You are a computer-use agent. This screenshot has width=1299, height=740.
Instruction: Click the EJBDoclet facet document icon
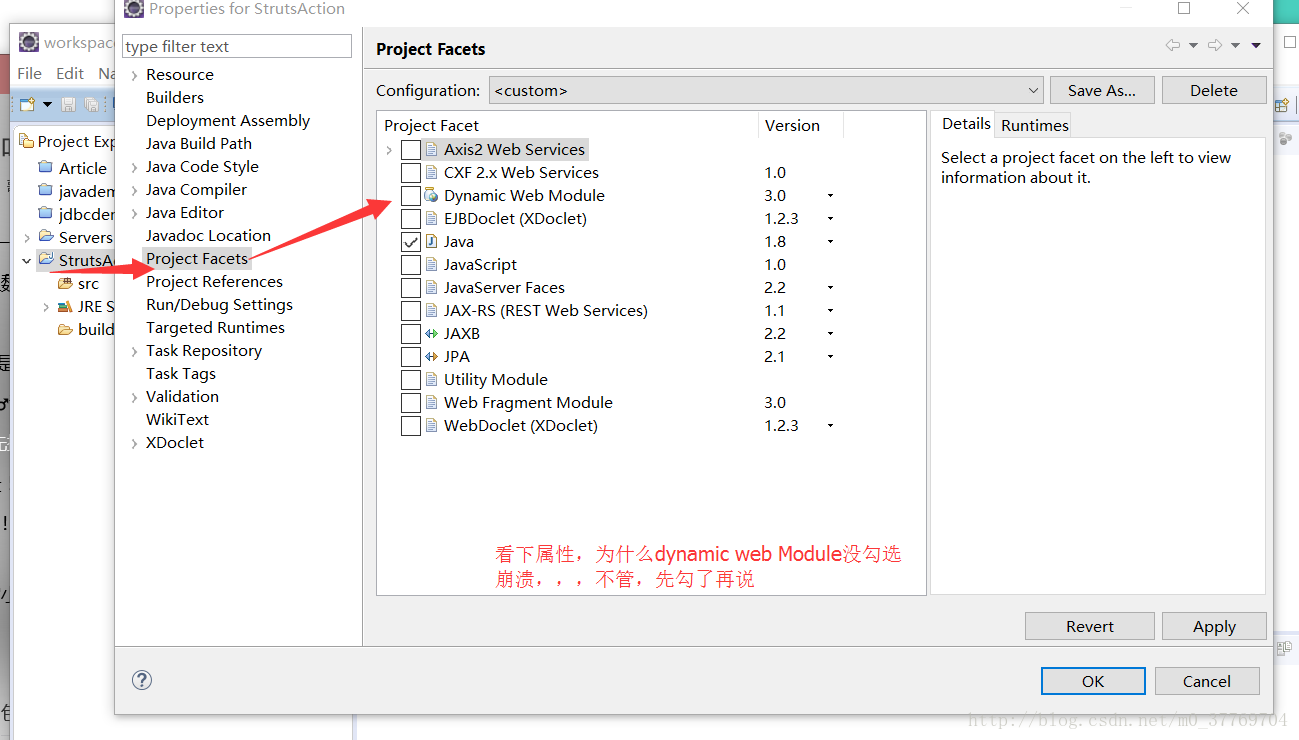pos(431,219)
